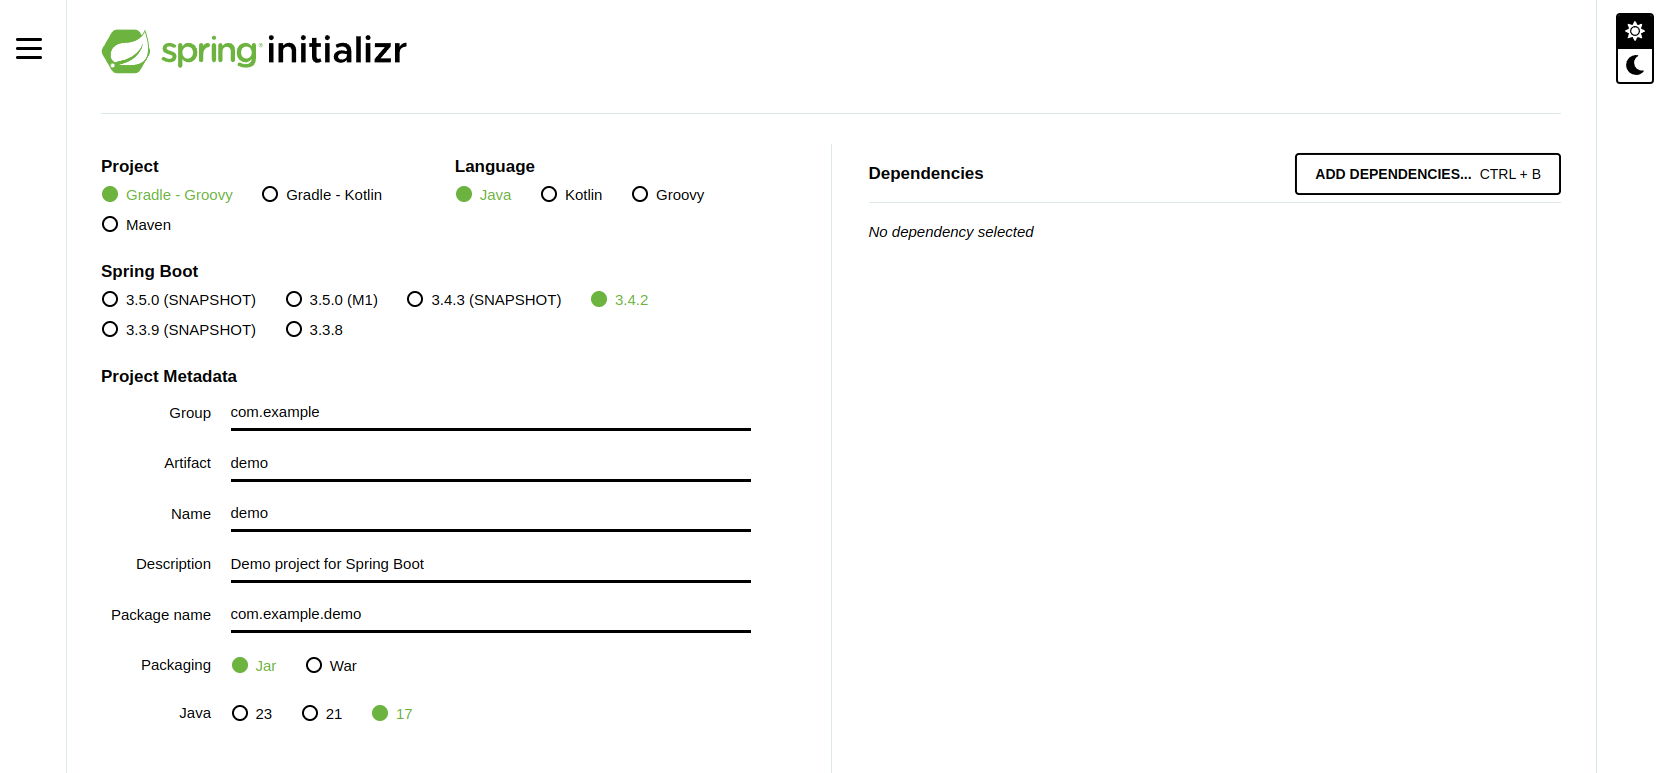Image resolution: width=1669 pixels, height=773 pixels.
Task: Select Spring Boot 3.5.0 (SNAPSHOT)
Action: point(179,300)
